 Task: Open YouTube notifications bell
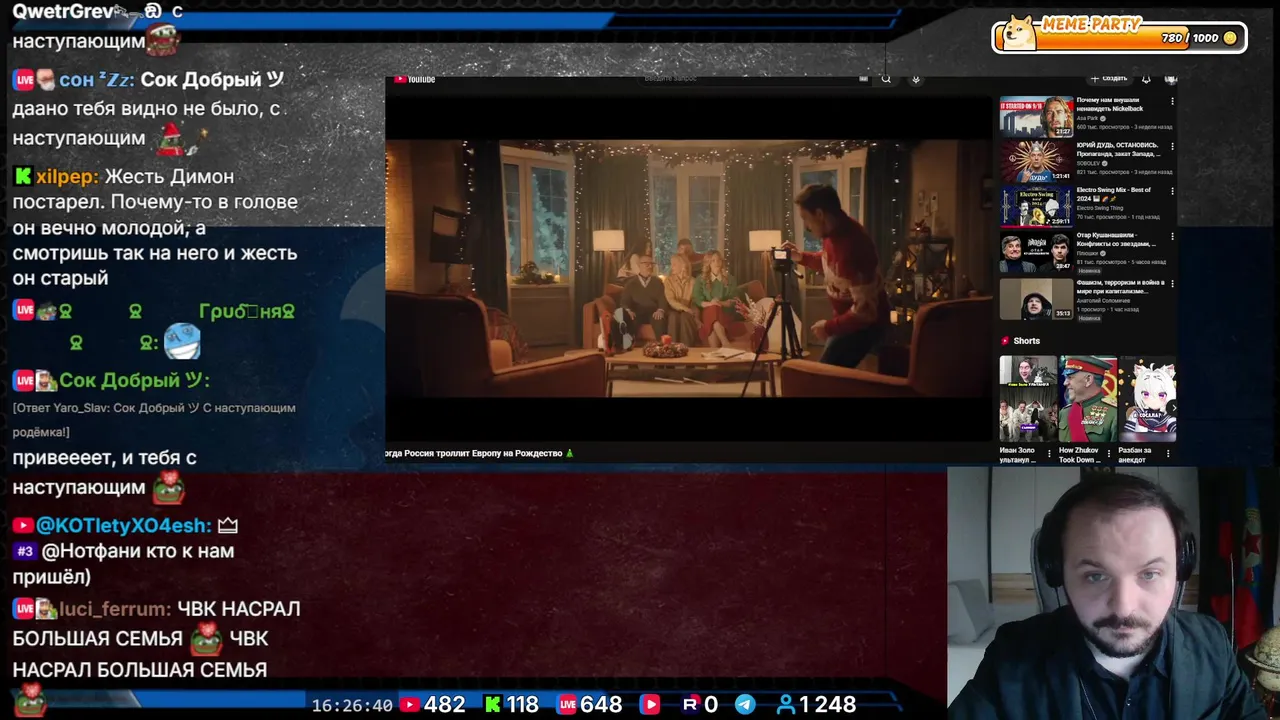tap(1146, 79)
